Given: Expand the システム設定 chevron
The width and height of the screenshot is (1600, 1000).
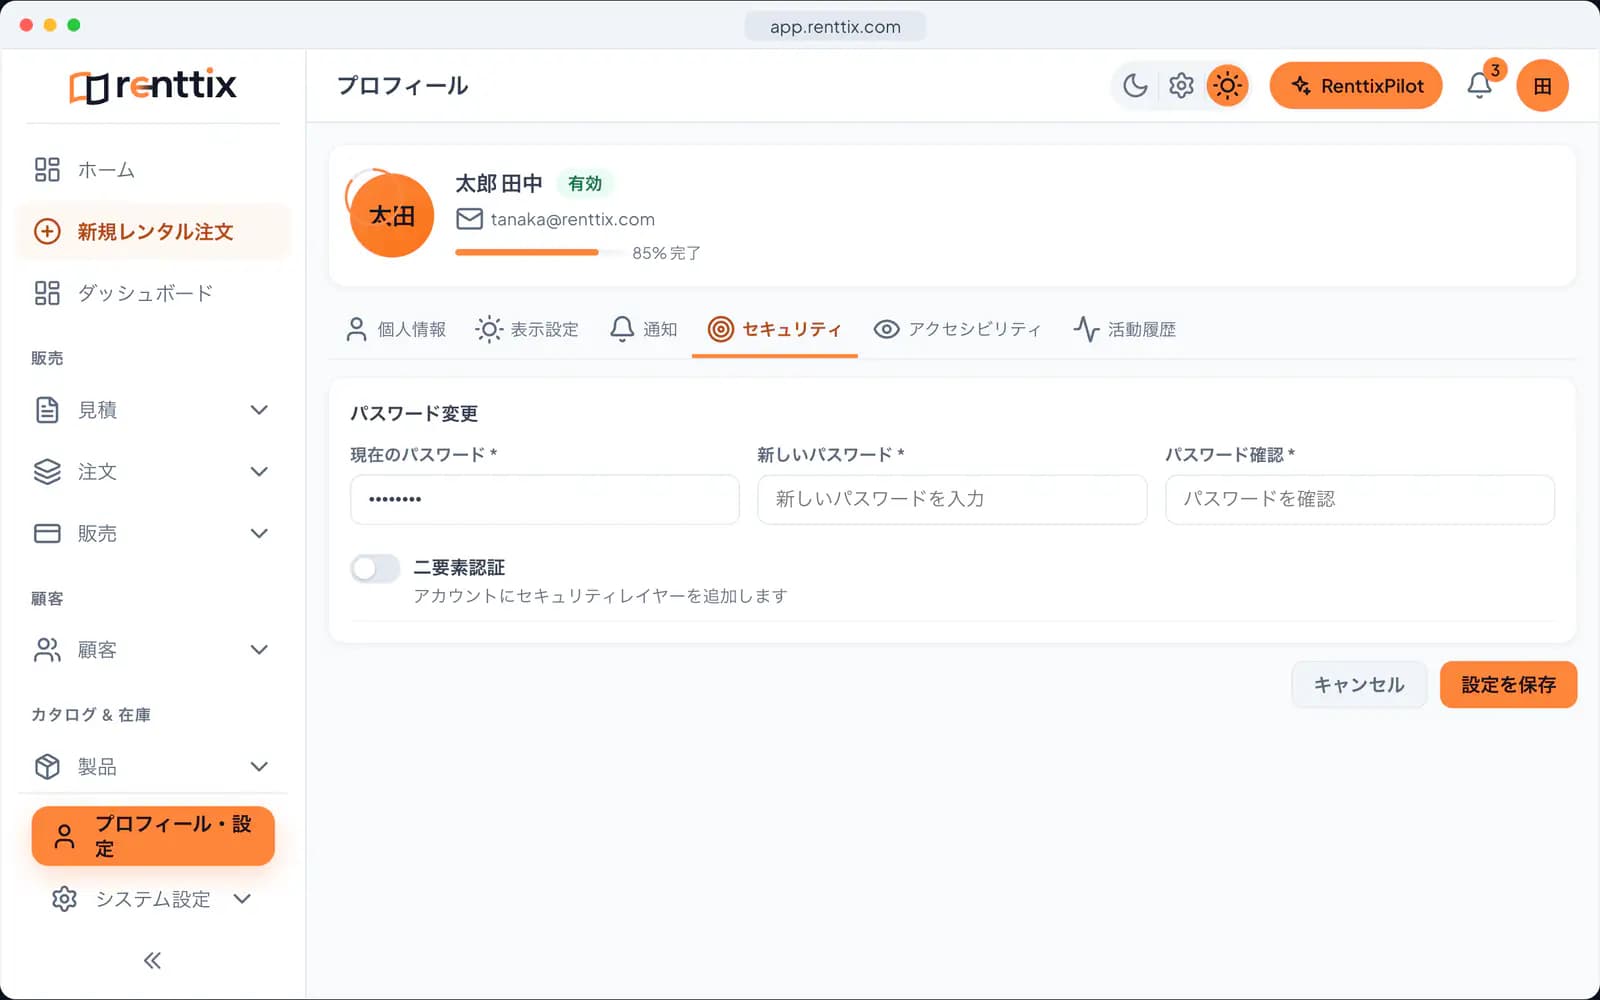Looking at the screenshot, I should click(x=242, y=899).
